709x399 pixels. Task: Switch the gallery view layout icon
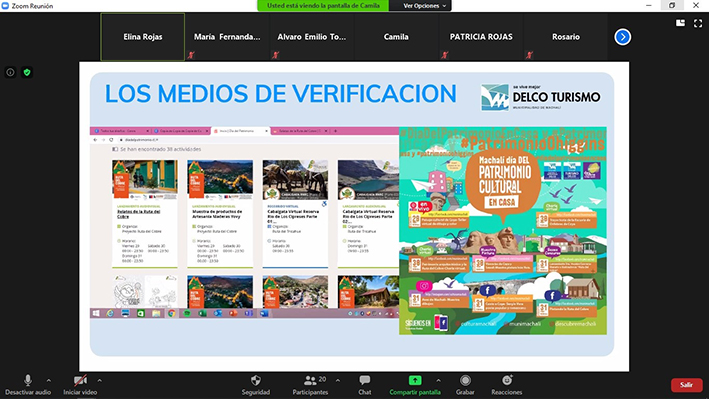(680, 23)
